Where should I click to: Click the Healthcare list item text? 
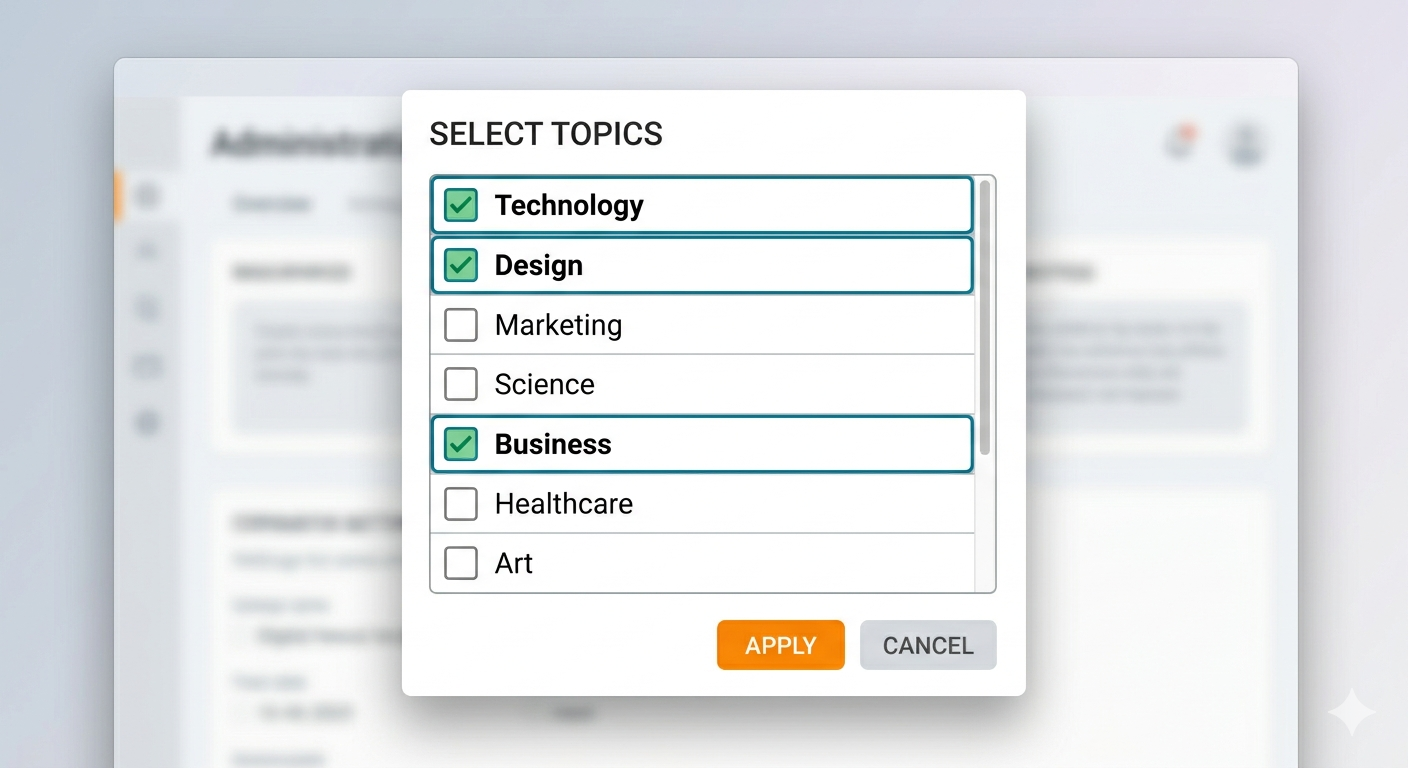[x=564, y=504]
